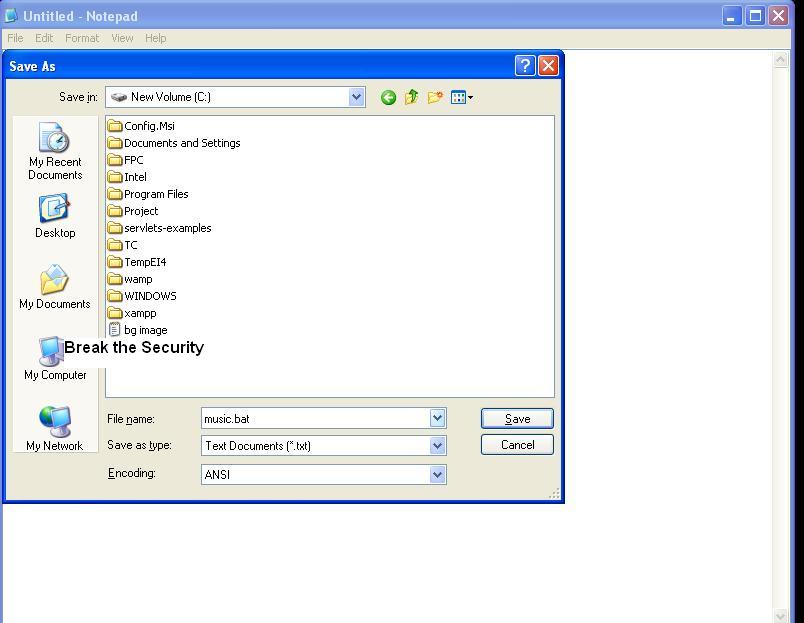804x623 pixels.
Task: Select the TC folder
Action: (123, 245)
